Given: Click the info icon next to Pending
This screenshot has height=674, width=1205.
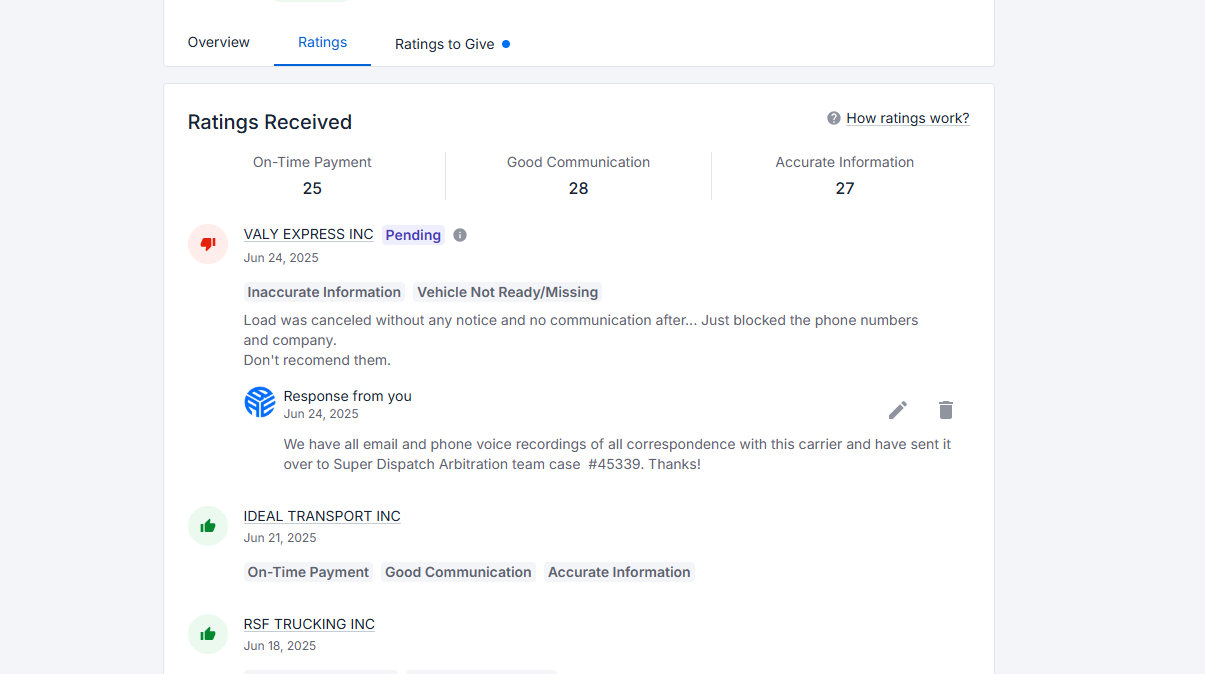Looking at the screenshot, I should point(459,234).
